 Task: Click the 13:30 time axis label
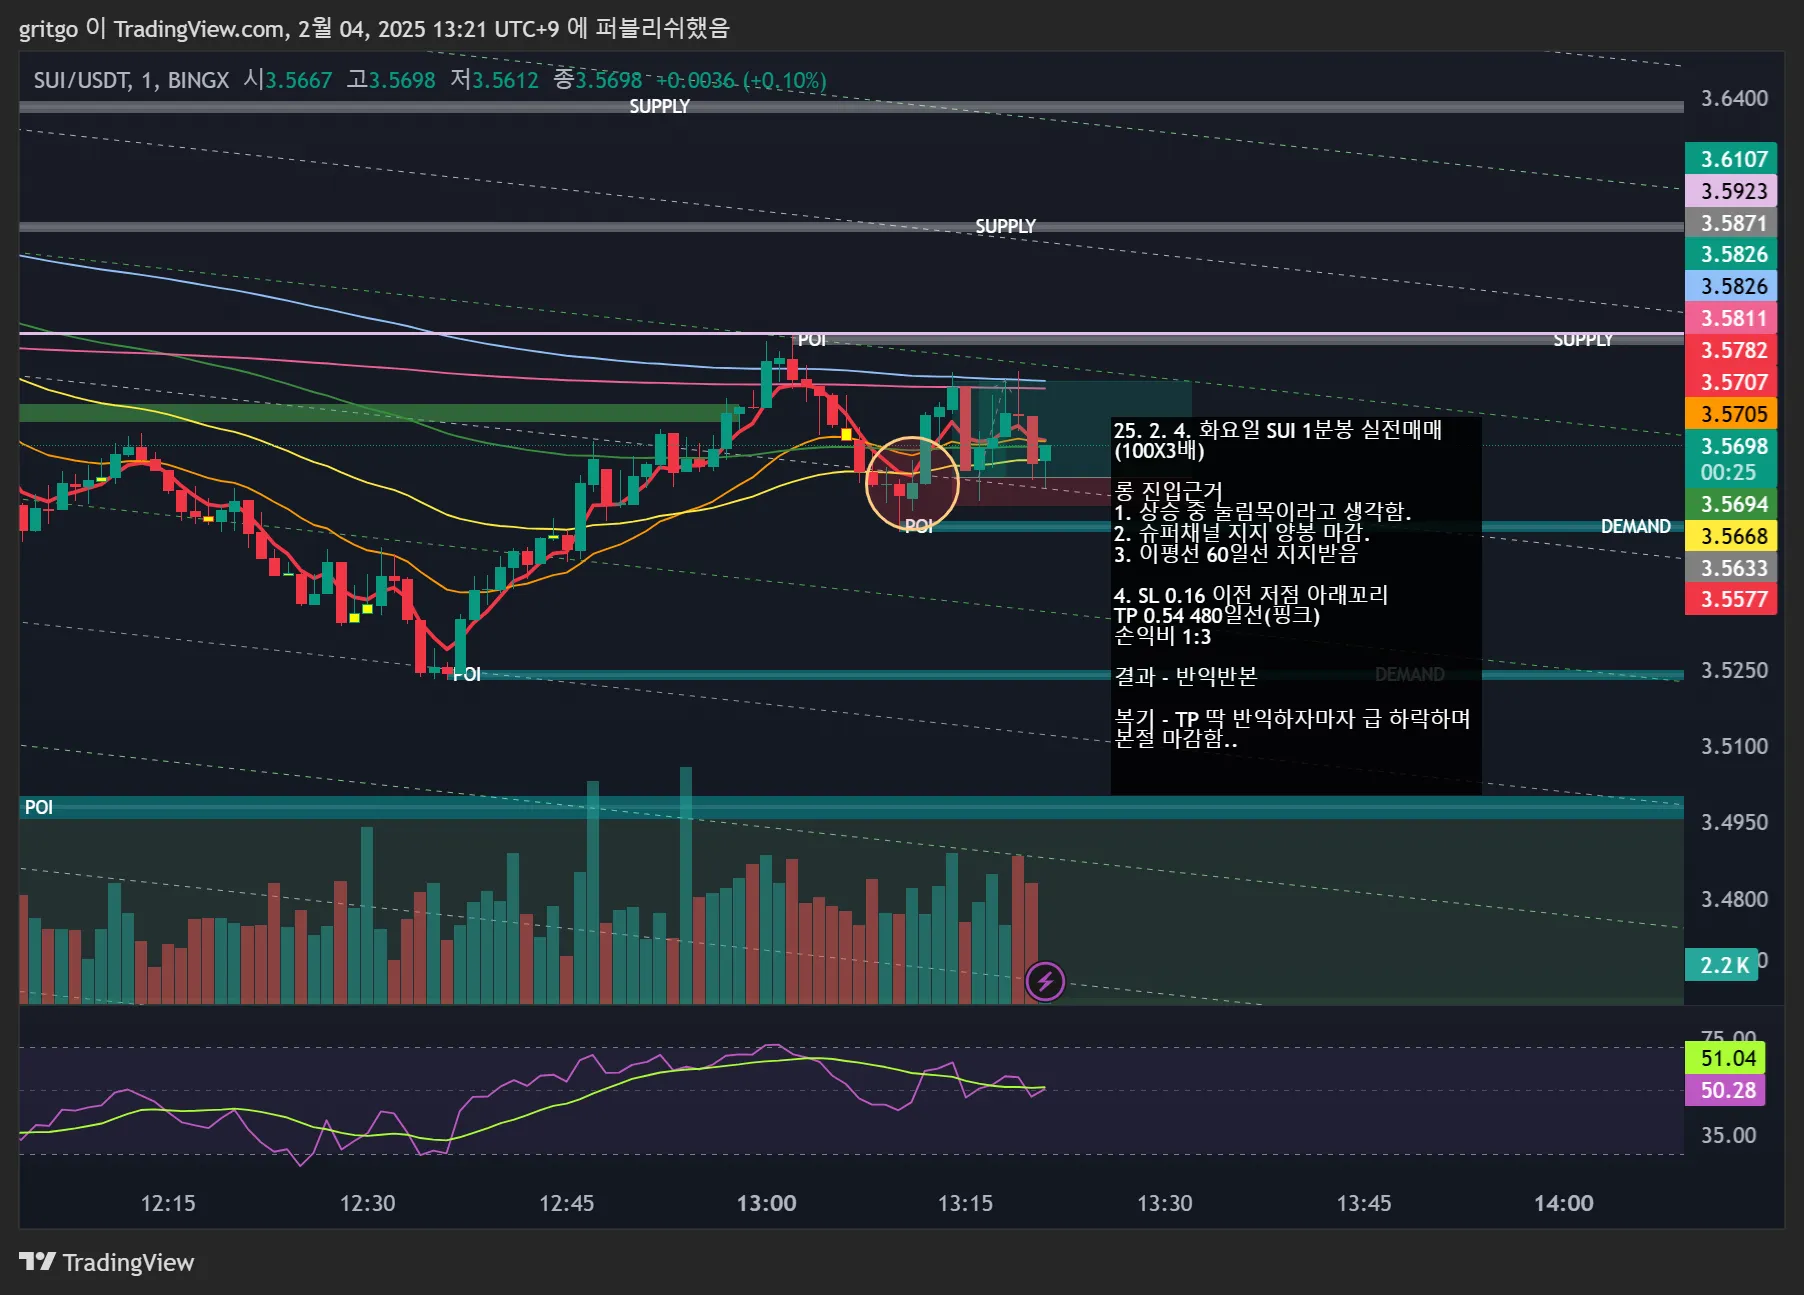pyautogui.click(x=1164, y=1203)
